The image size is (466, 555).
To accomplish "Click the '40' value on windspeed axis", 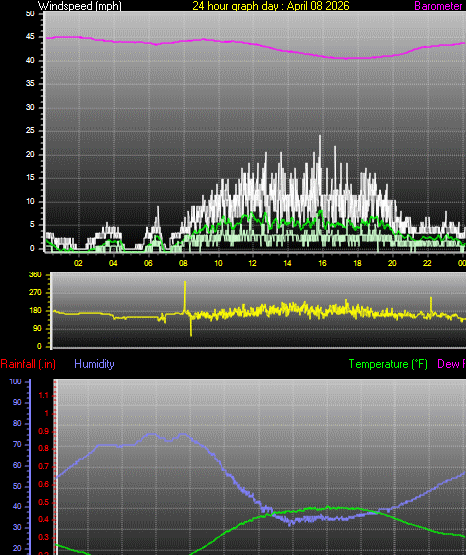I will click(x=30, y=60).
